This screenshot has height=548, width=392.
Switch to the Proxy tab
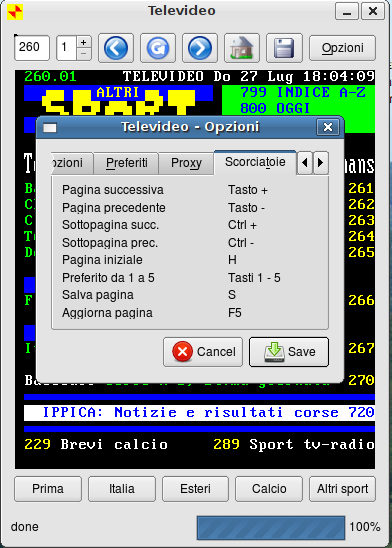click(186, 163)
